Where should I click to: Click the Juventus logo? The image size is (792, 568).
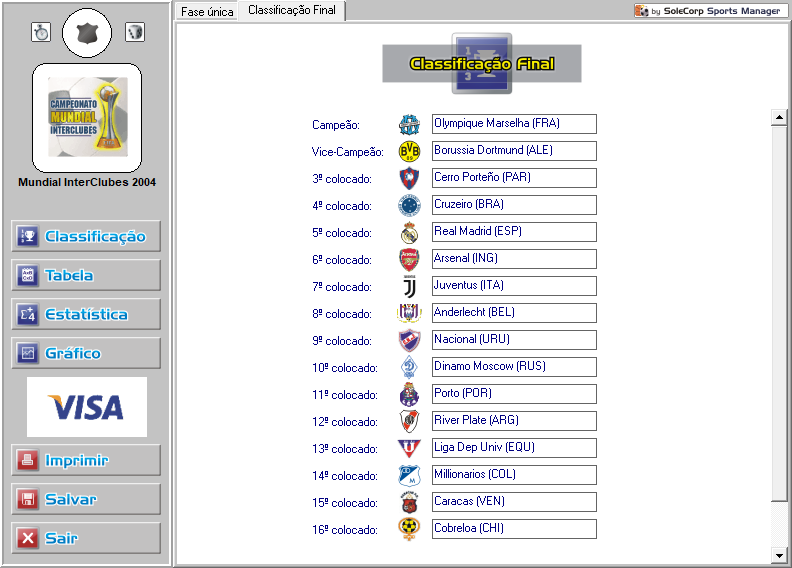tap(409, 287)
